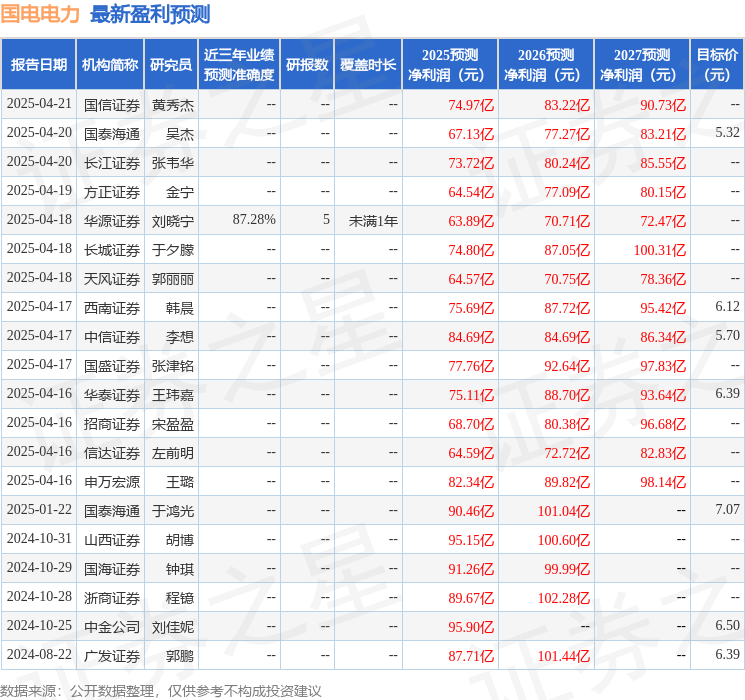The height and width of the screenshot is (700, 745).
Task: Click the 华源证券 institution name
Action: 111,220
